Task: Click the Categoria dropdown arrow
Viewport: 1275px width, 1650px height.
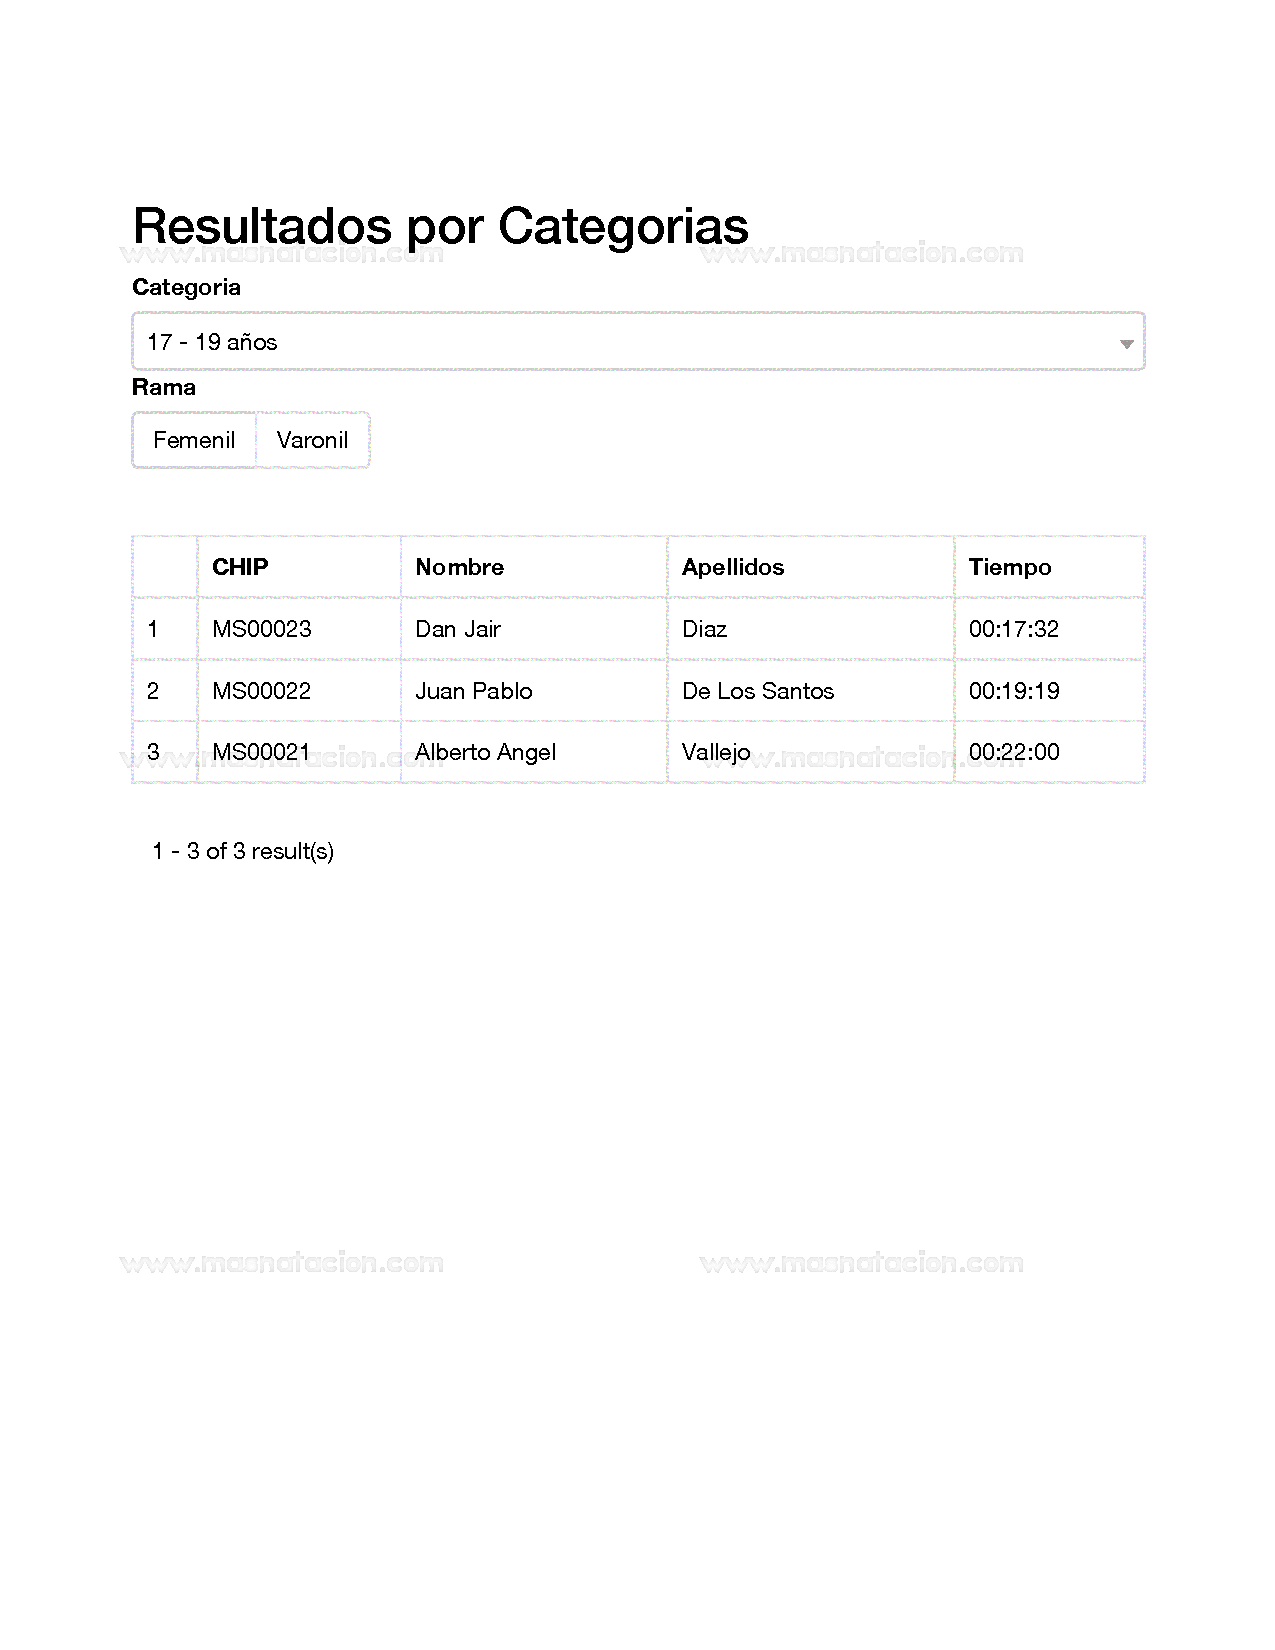Action: point(1126,343)
